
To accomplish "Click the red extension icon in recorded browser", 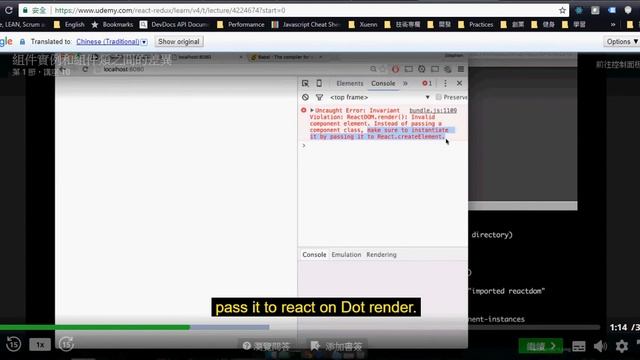I will pos(396,69).
